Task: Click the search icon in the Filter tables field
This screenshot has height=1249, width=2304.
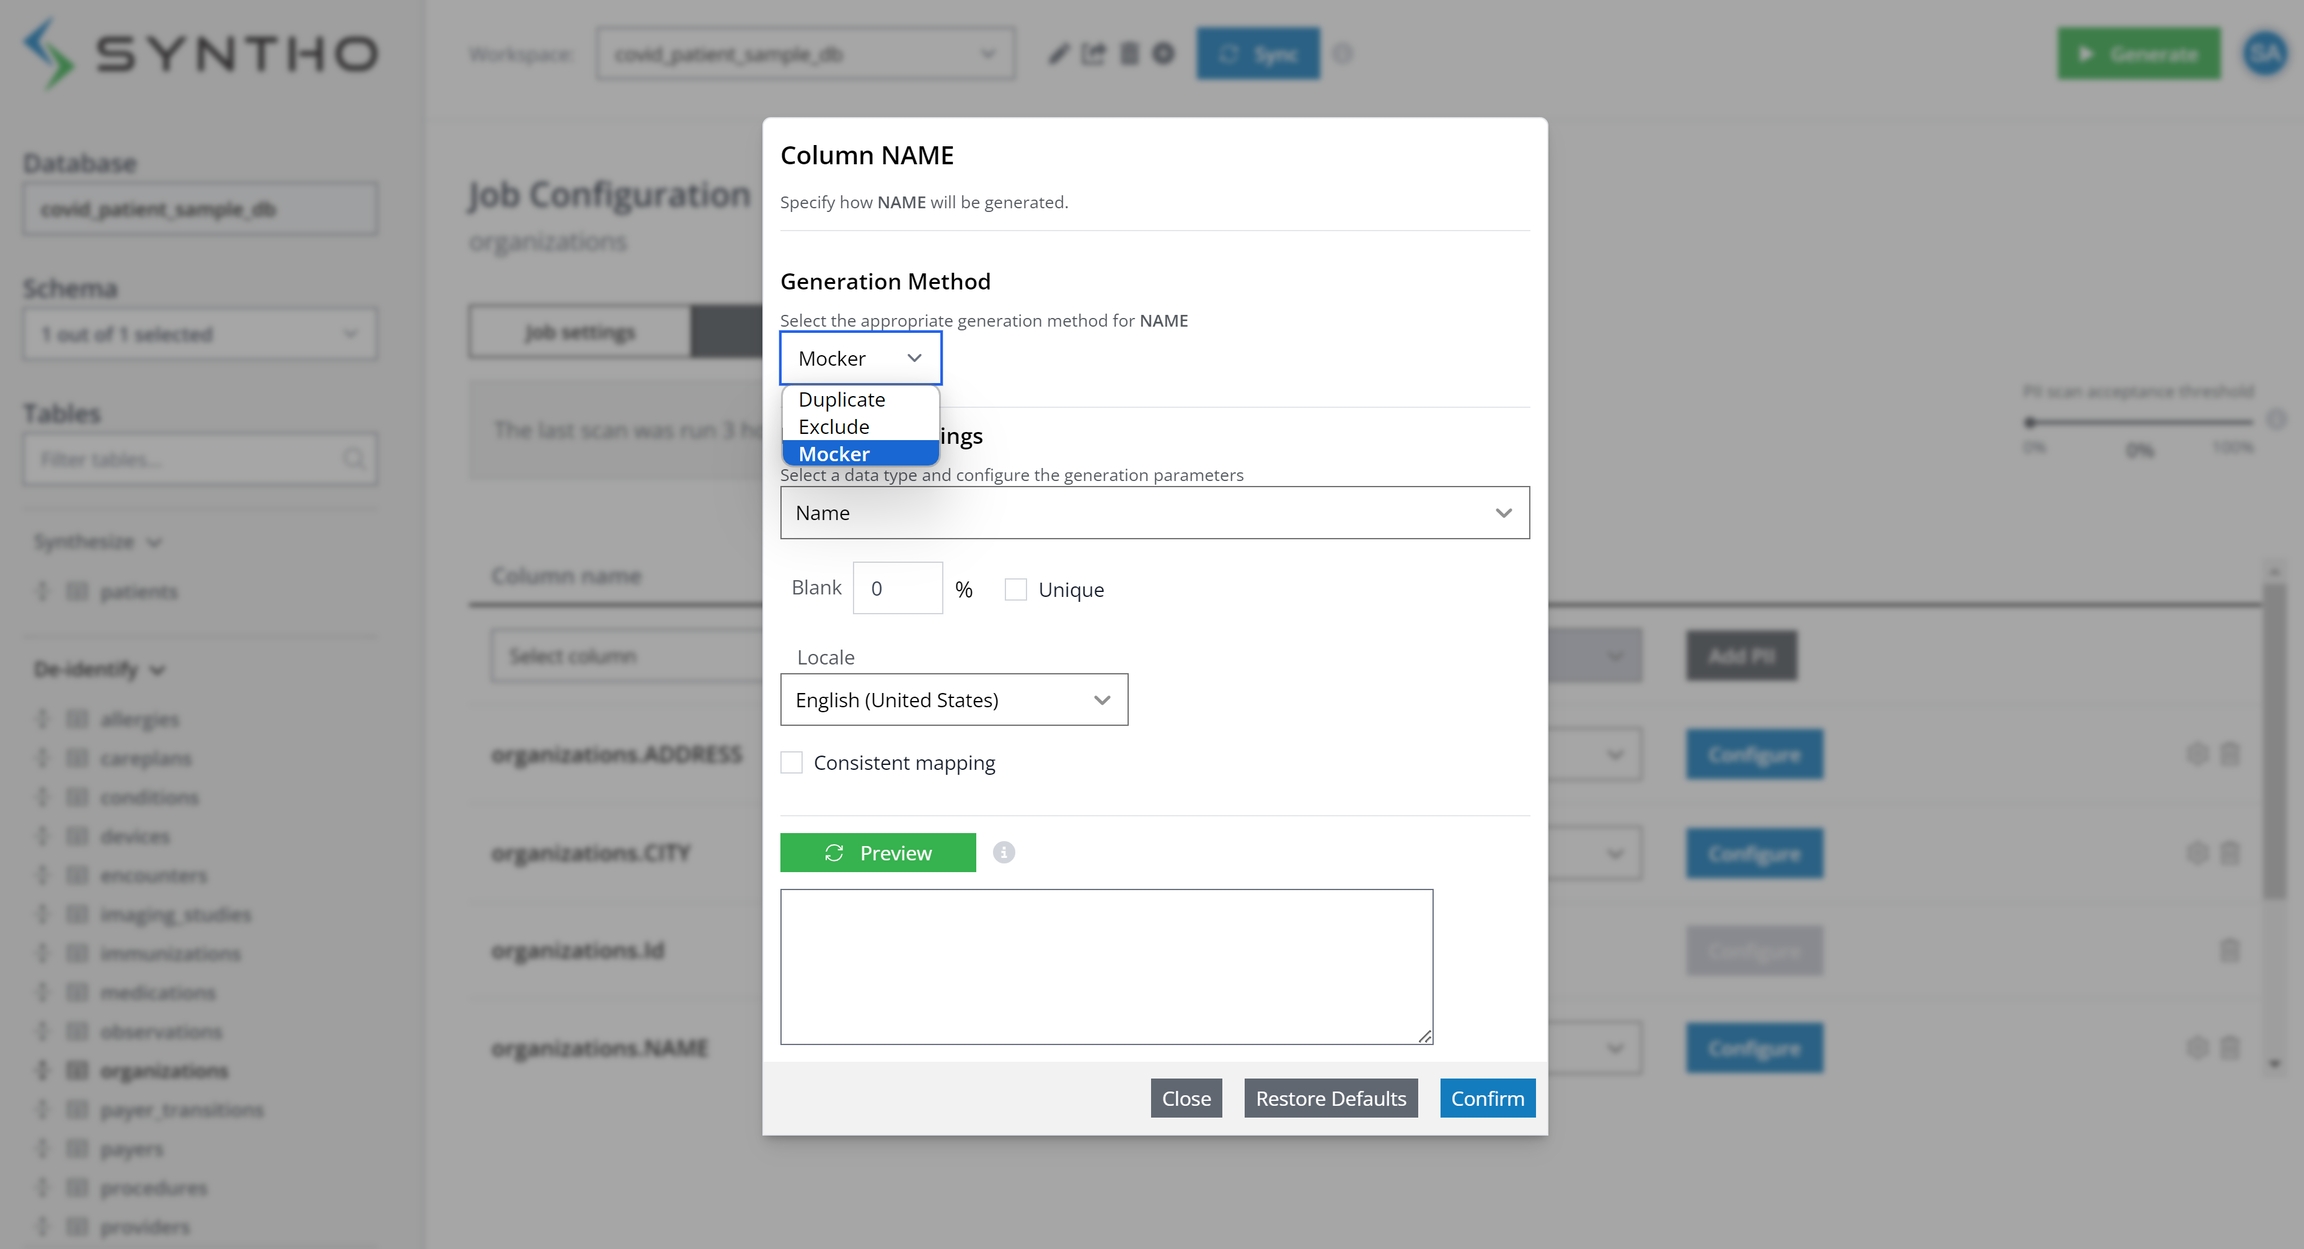Action: 354,459
